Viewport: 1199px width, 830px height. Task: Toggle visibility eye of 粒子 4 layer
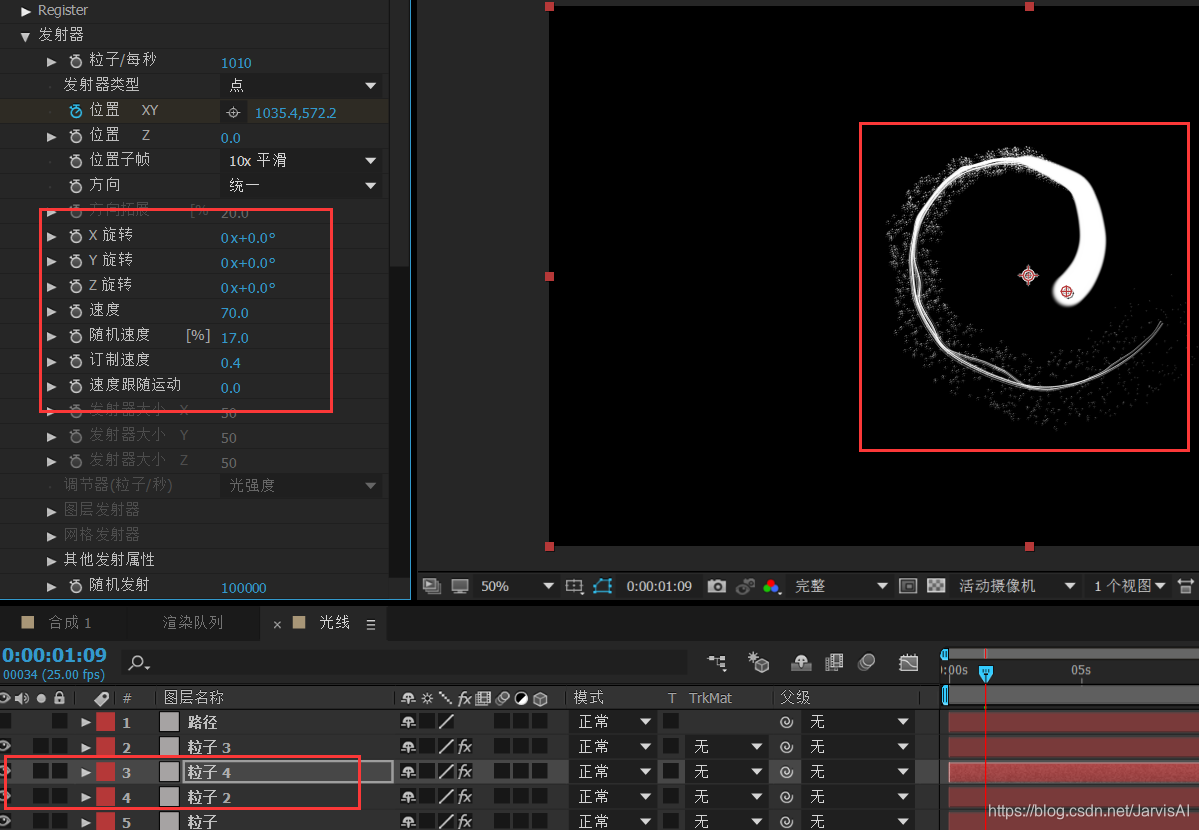[5, 772]
